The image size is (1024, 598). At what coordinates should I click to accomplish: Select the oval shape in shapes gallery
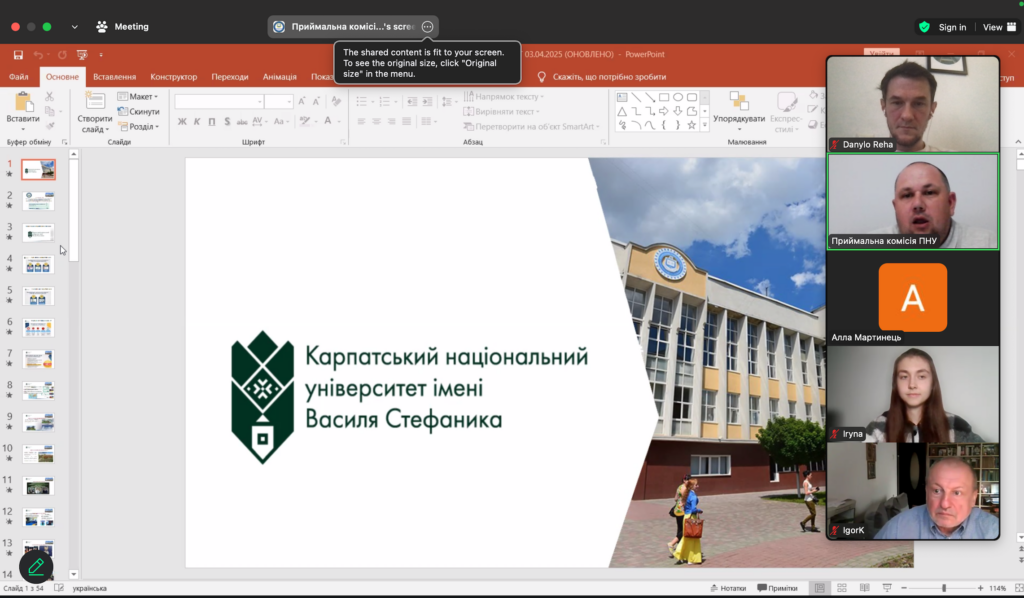coord(678,97)
